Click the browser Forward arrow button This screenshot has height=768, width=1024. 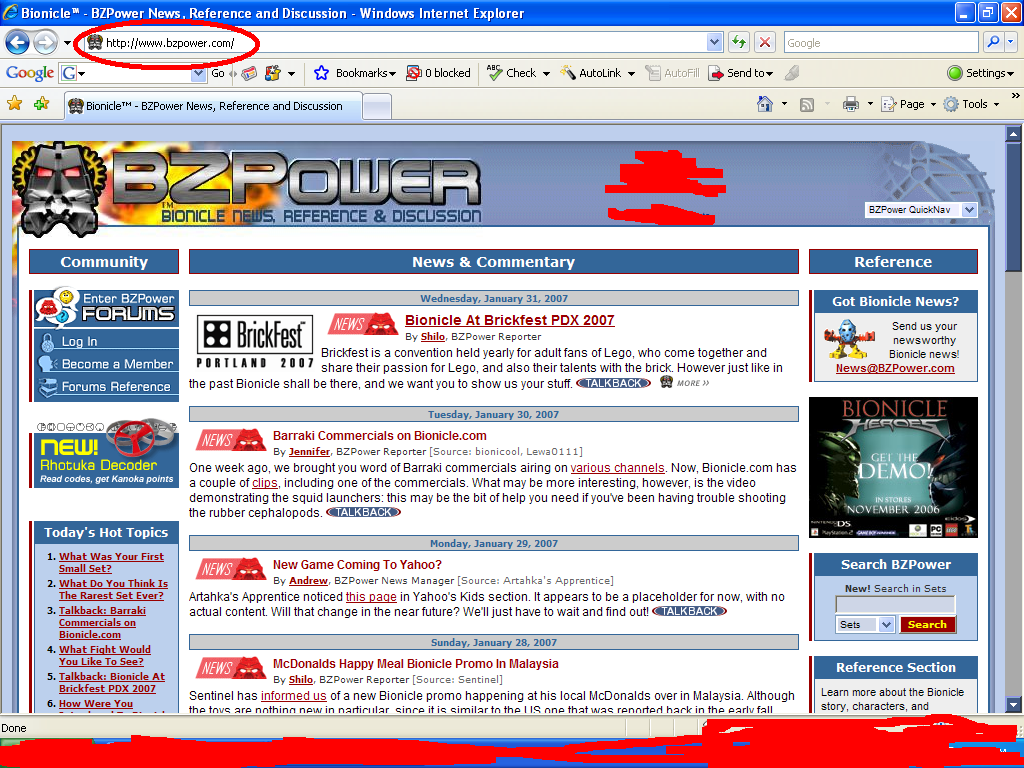(x=45, y=43)
